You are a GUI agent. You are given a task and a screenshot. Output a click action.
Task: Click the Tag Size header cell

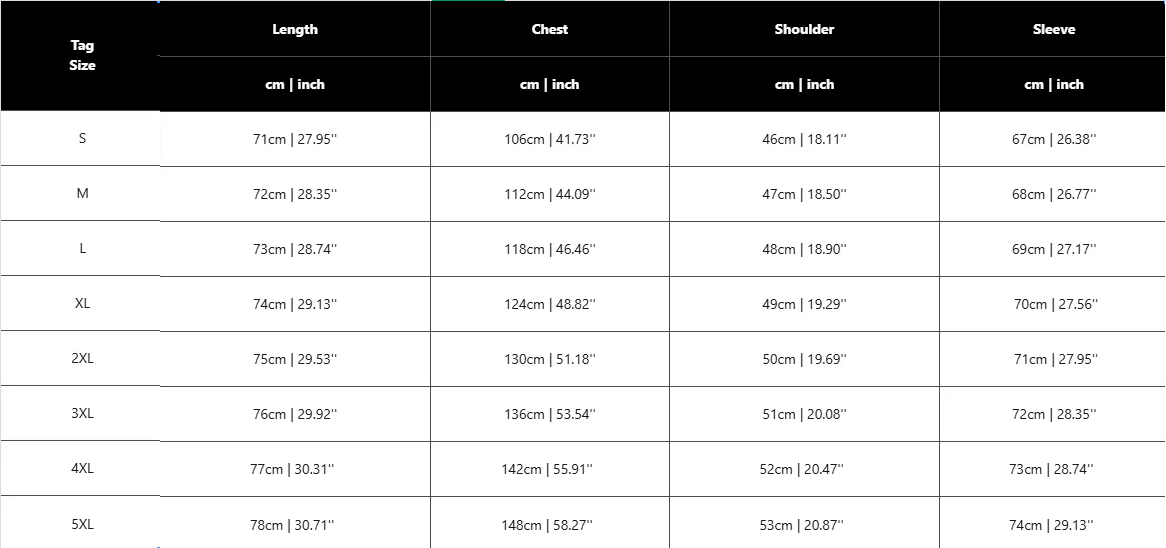tap(82, 55)
